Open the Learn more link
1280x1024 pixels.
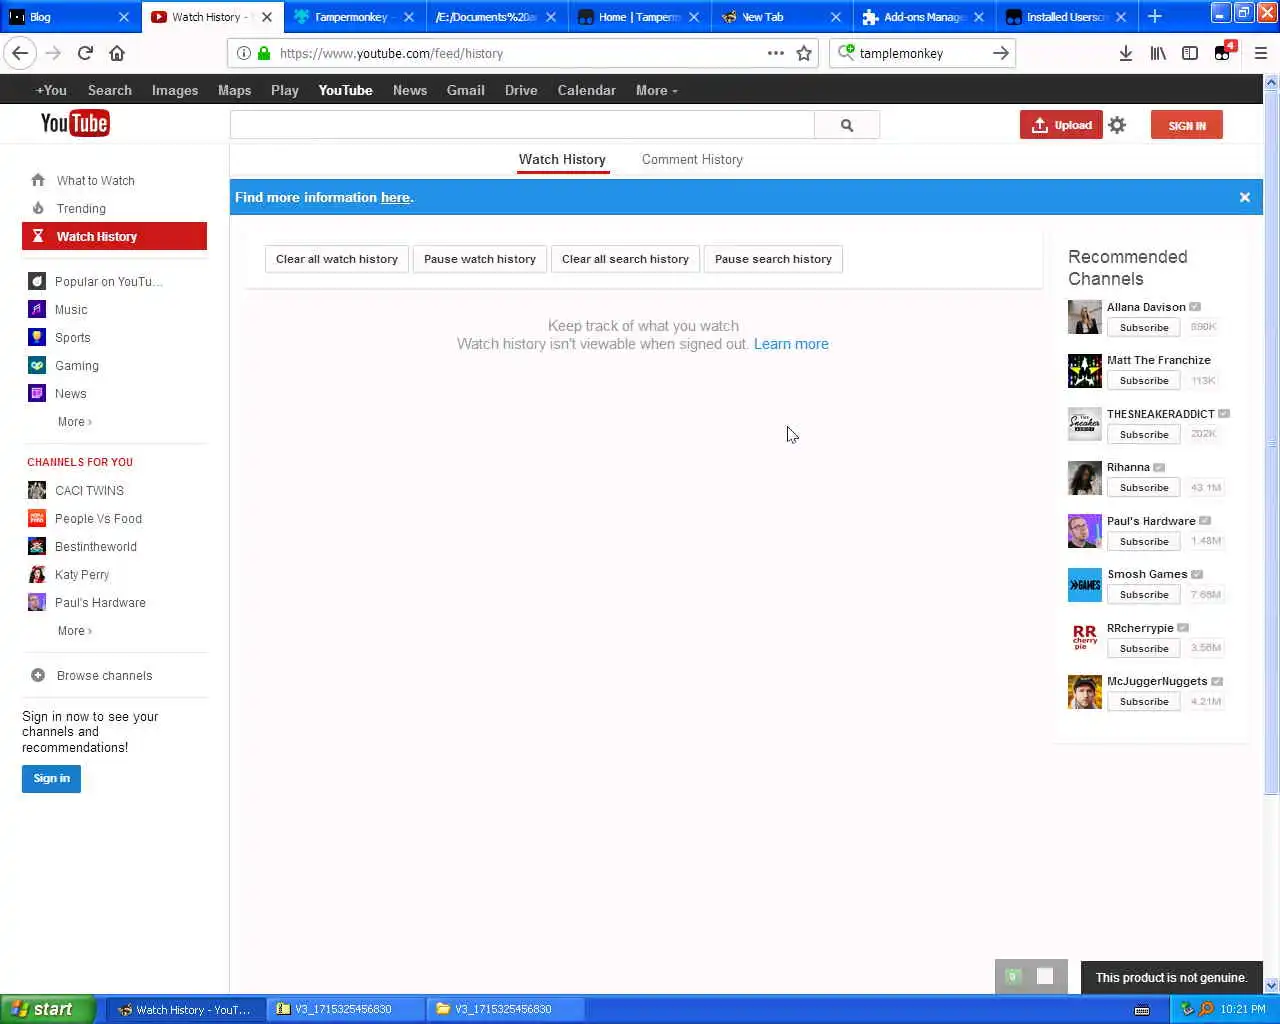[x=791, y=344]
